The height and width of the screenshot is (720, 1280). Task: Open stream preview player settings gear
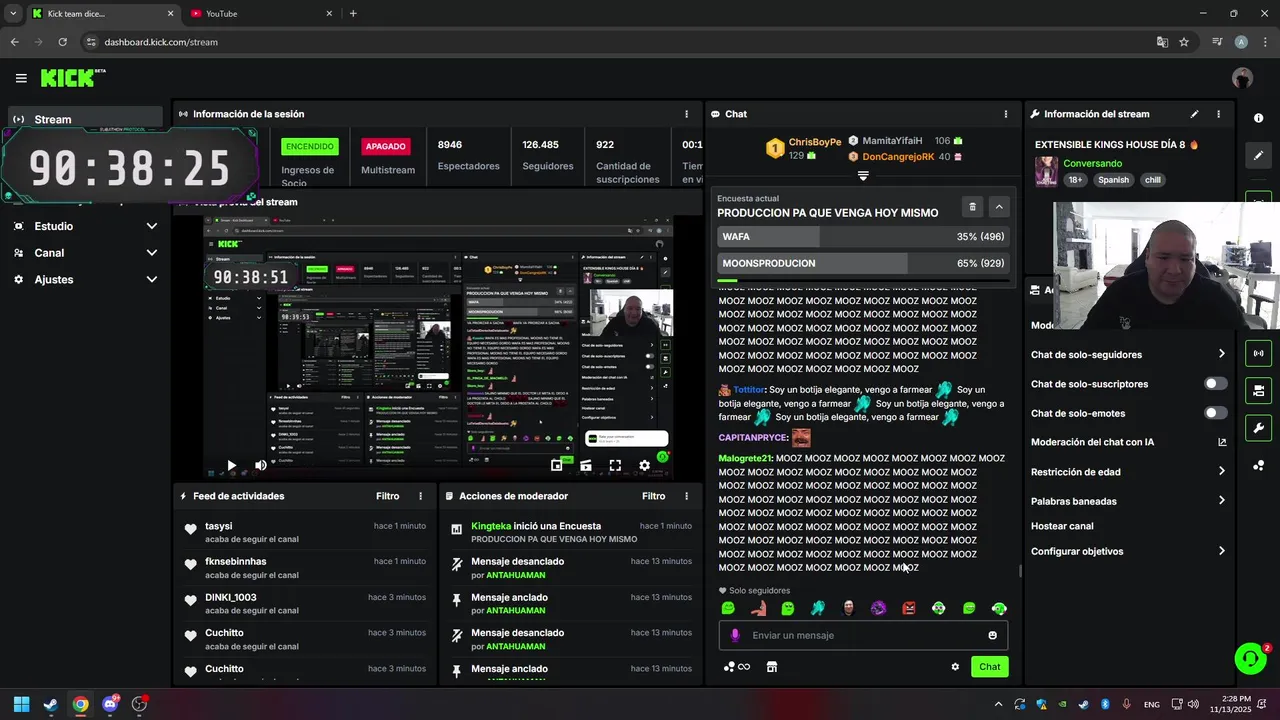coord(644,465)
